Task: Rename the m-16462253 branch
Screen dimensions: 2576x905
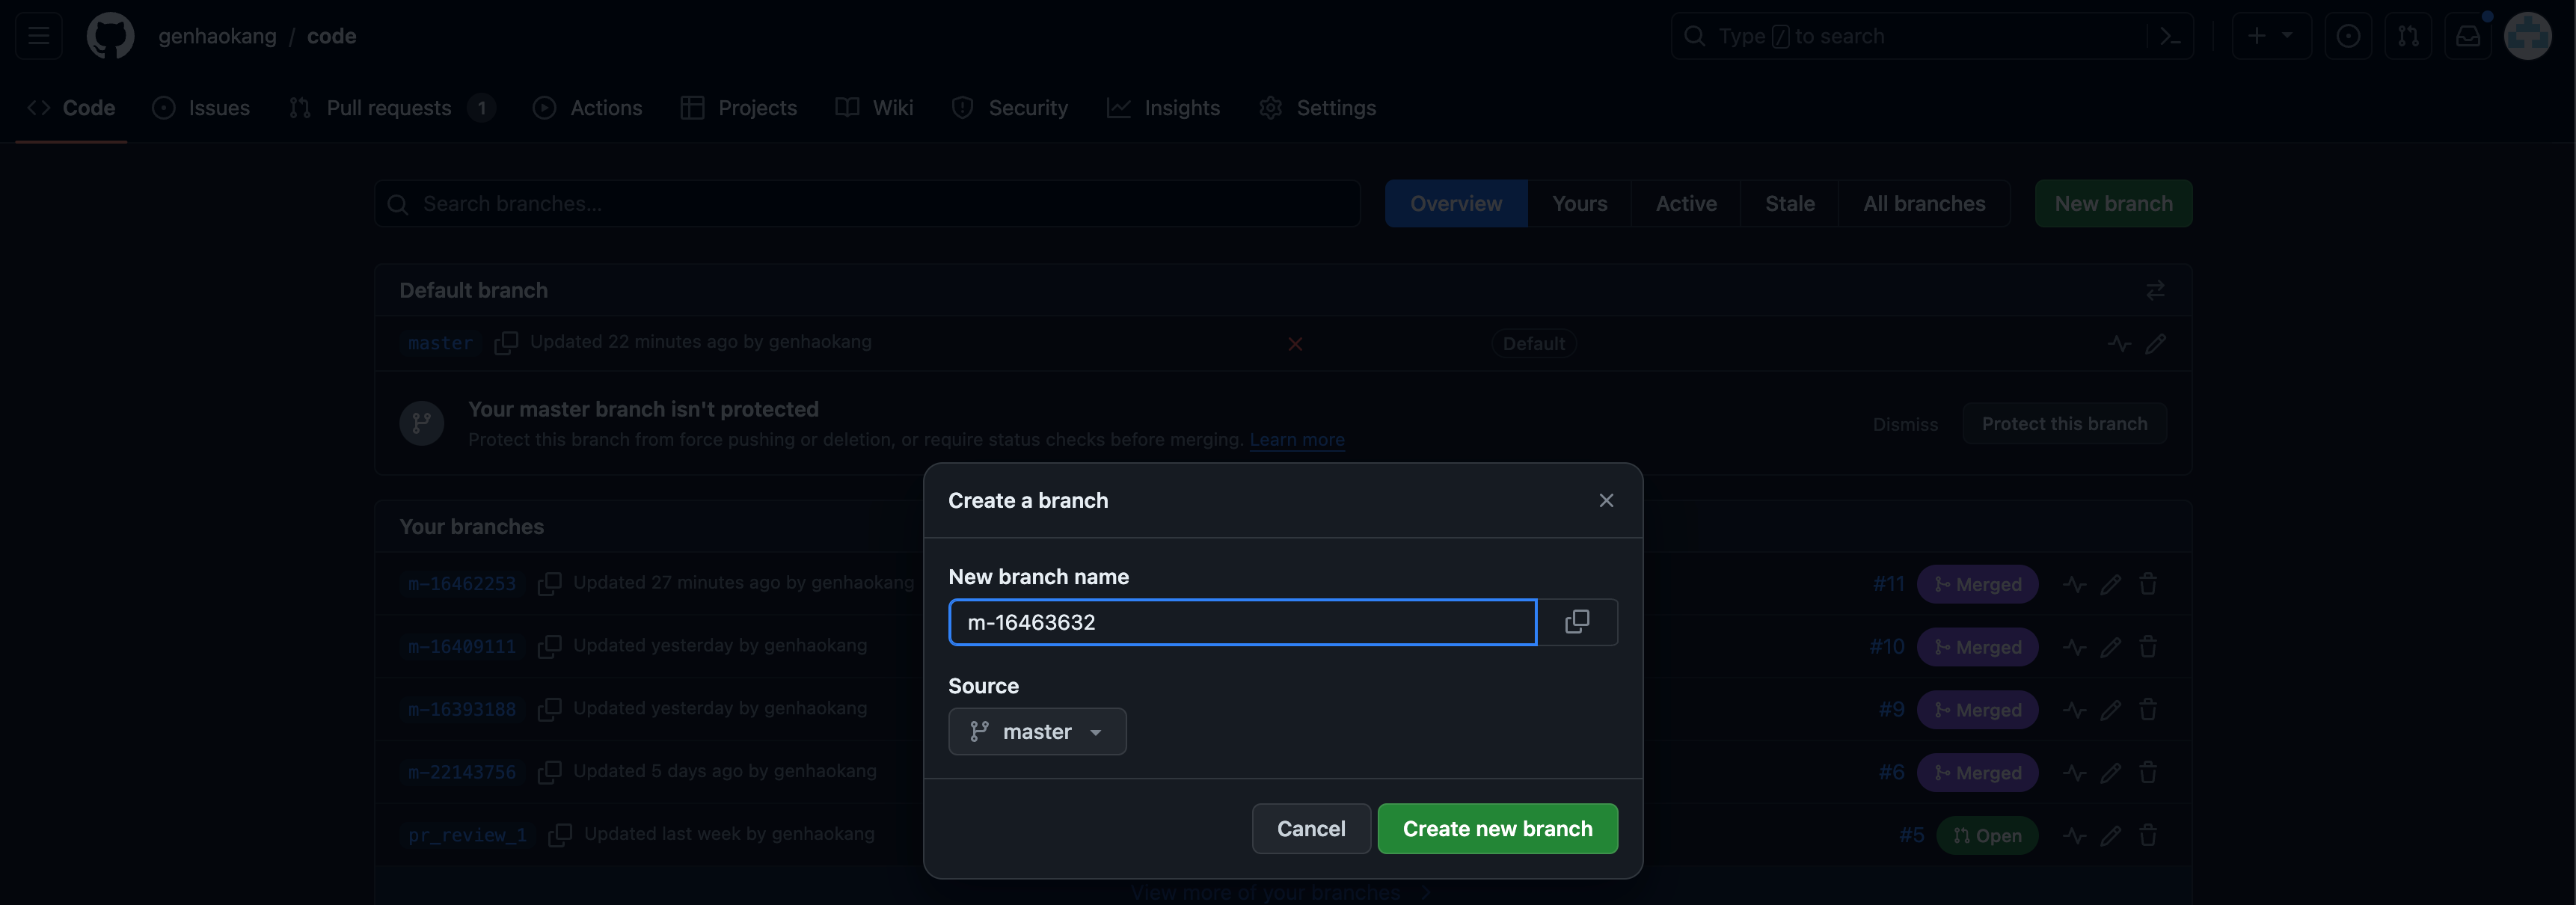Action: [2111, 584]
